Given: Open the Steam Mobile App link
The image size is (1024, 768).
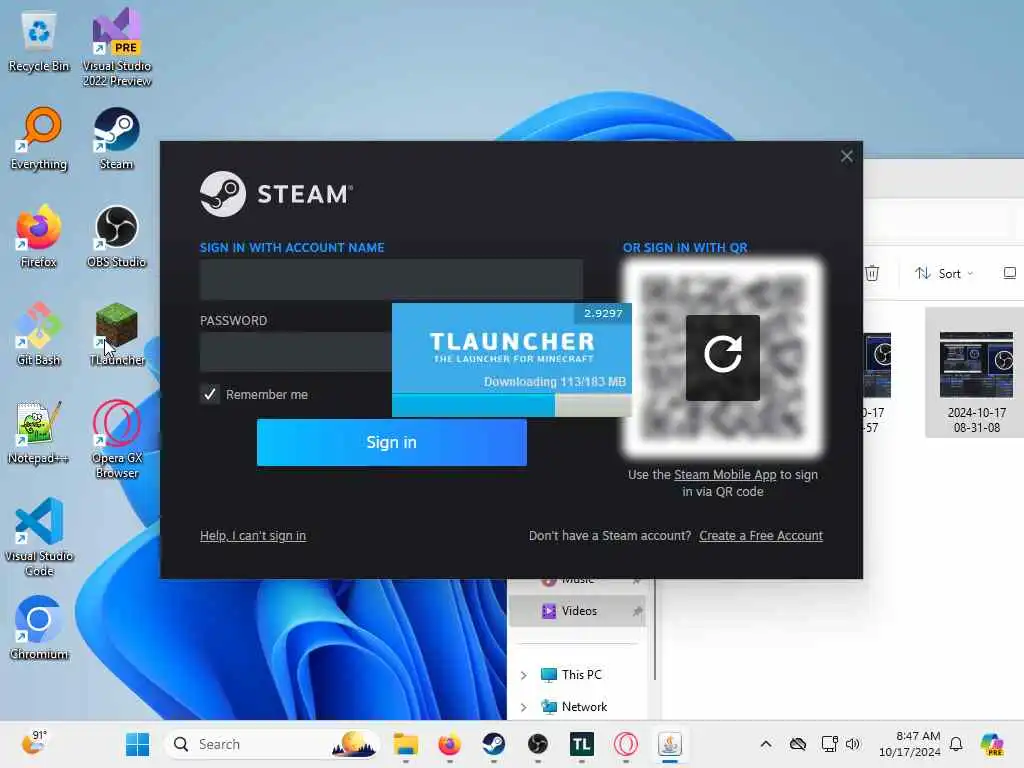Looking at the screenshot, I should (x=725, y=475).
